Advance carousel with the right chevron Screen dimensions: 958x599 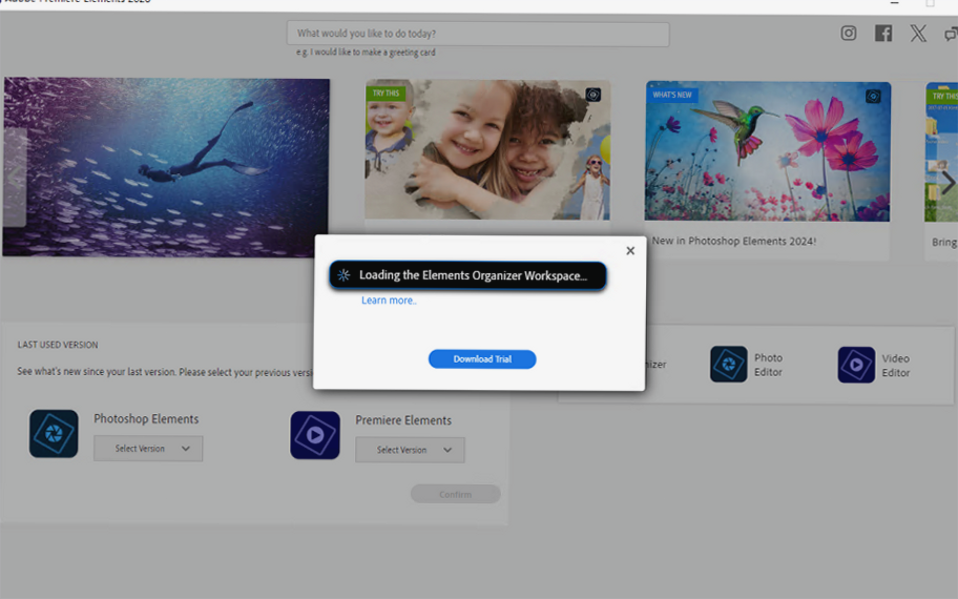[x=948, y=183]
